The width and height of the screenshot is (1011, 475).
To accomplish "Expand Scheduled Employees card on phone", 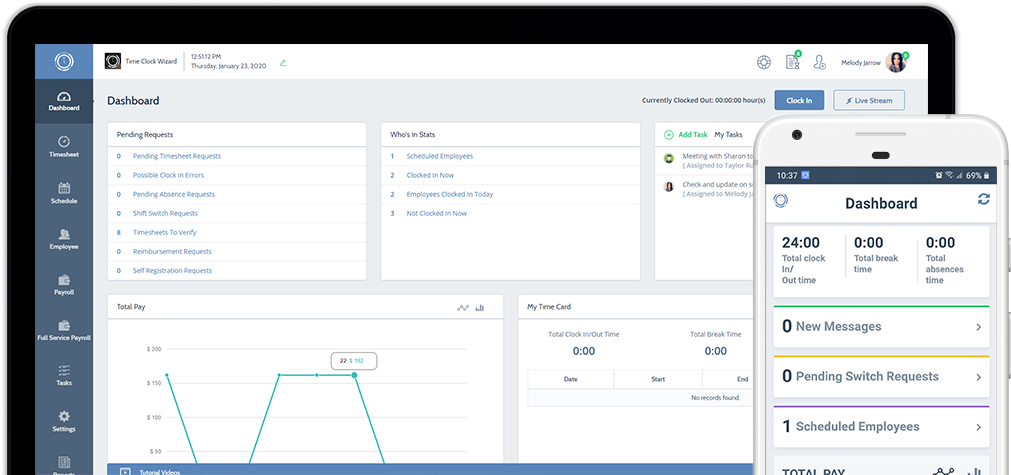I will 881,427.
